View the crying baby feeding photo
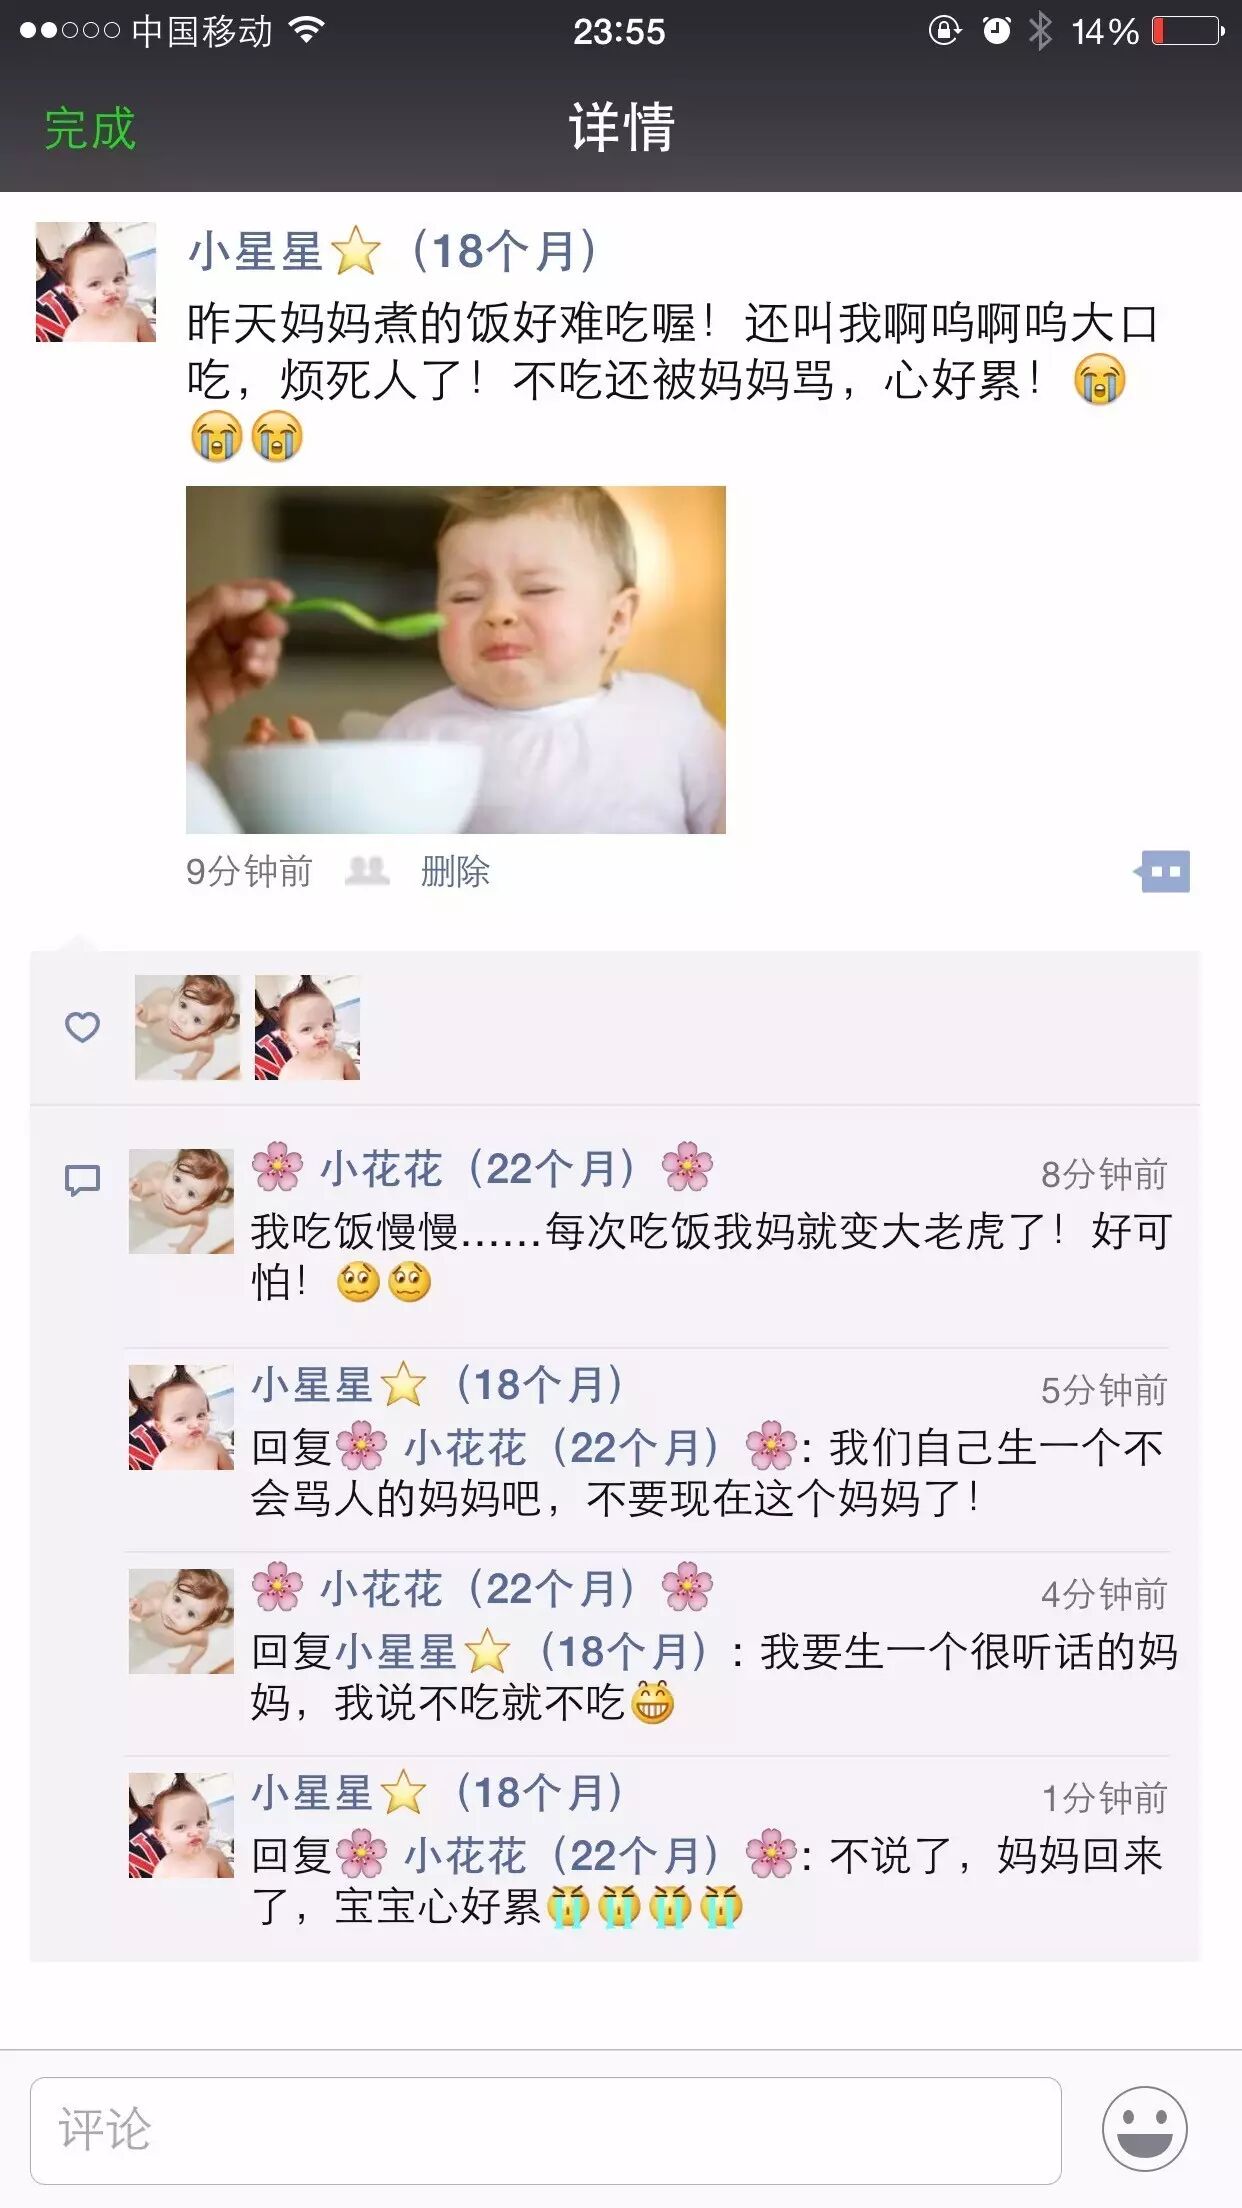 pyautogui.click(x=456, y=660)
